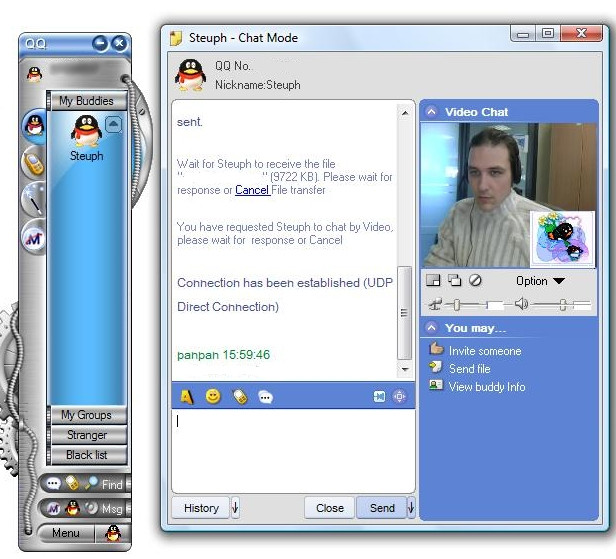Click the up-arrow button beside Steuph buddy
This screenshot has height=559, width=616.
[x=114, y=125]
